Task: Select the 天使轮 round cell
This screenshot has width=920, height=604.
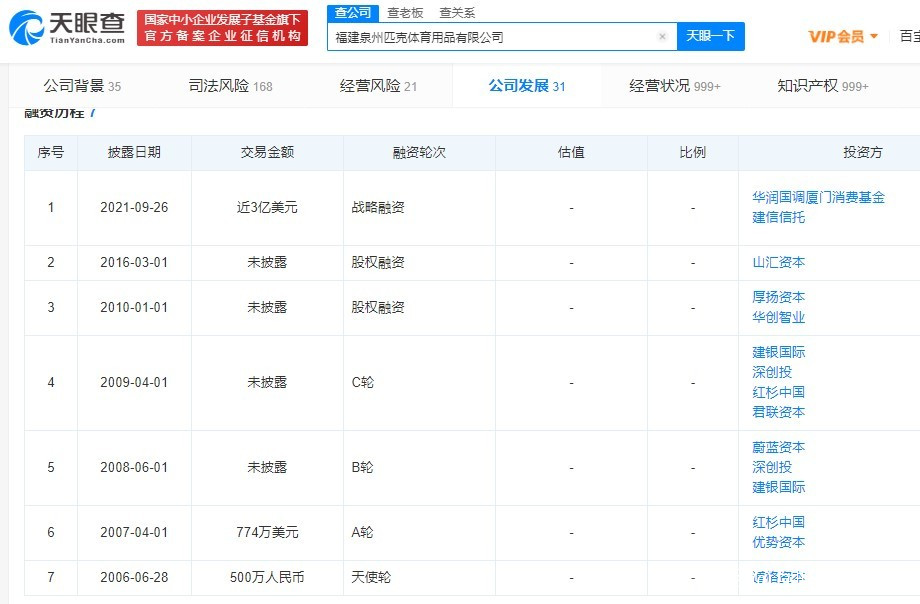Action: (x=371, y=577)
